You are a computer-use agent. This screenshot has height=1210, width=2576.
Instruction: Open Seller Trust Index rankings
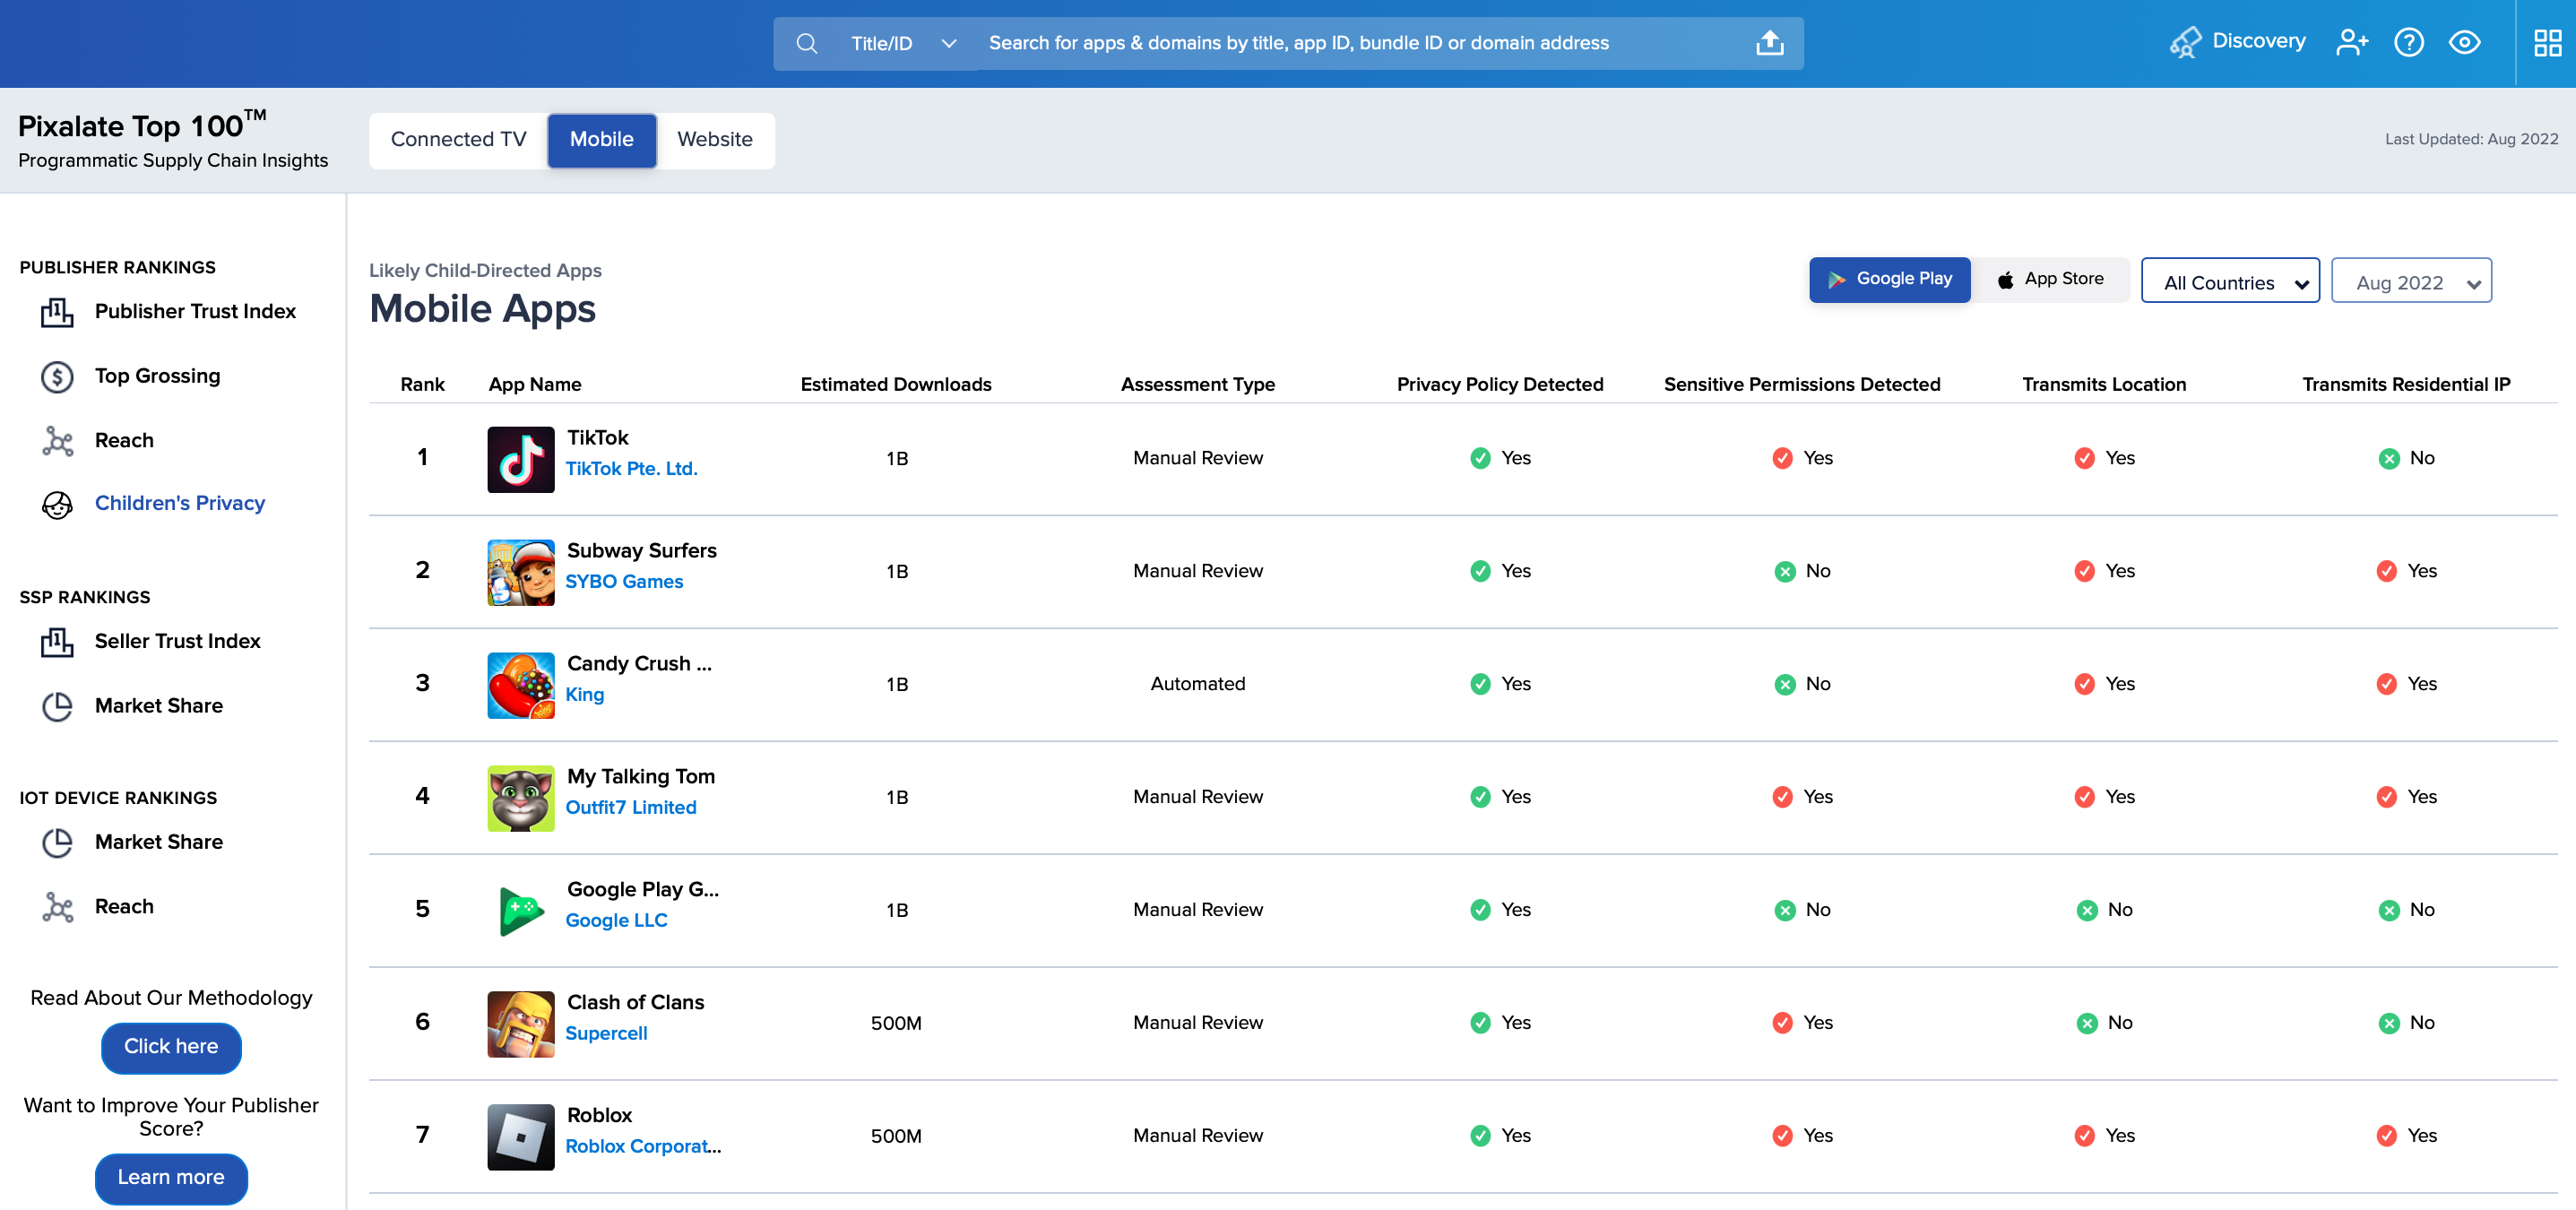(177, 641)
